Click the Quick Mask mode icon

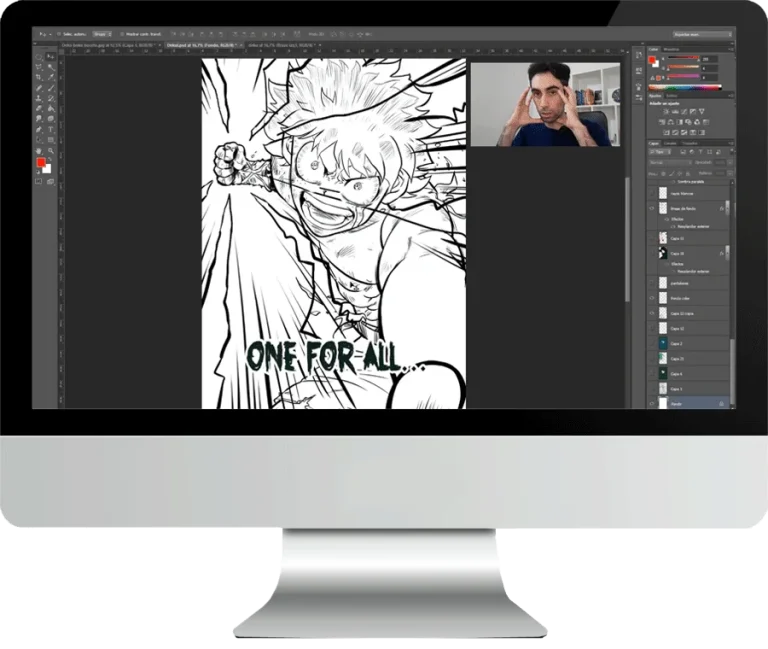[38, 181]
